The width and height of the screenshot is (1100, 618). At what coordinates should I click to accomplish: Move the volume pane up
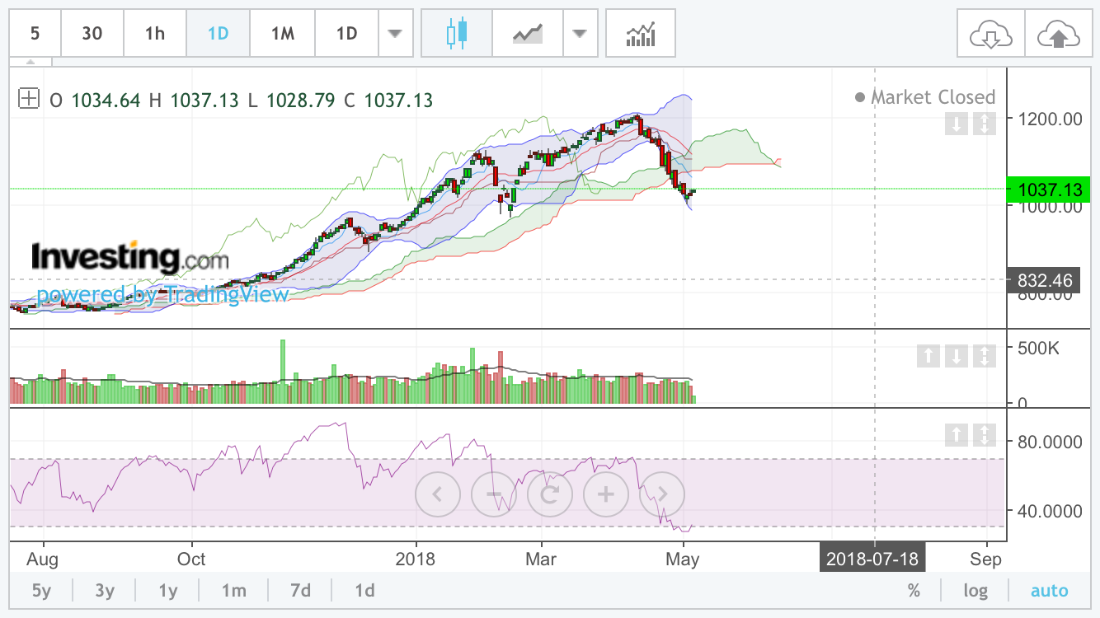point(926,355)
